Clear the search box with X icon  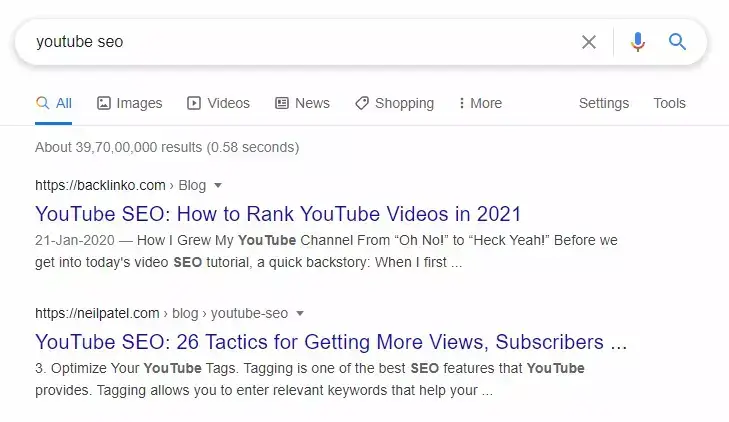tap(589, 42)
